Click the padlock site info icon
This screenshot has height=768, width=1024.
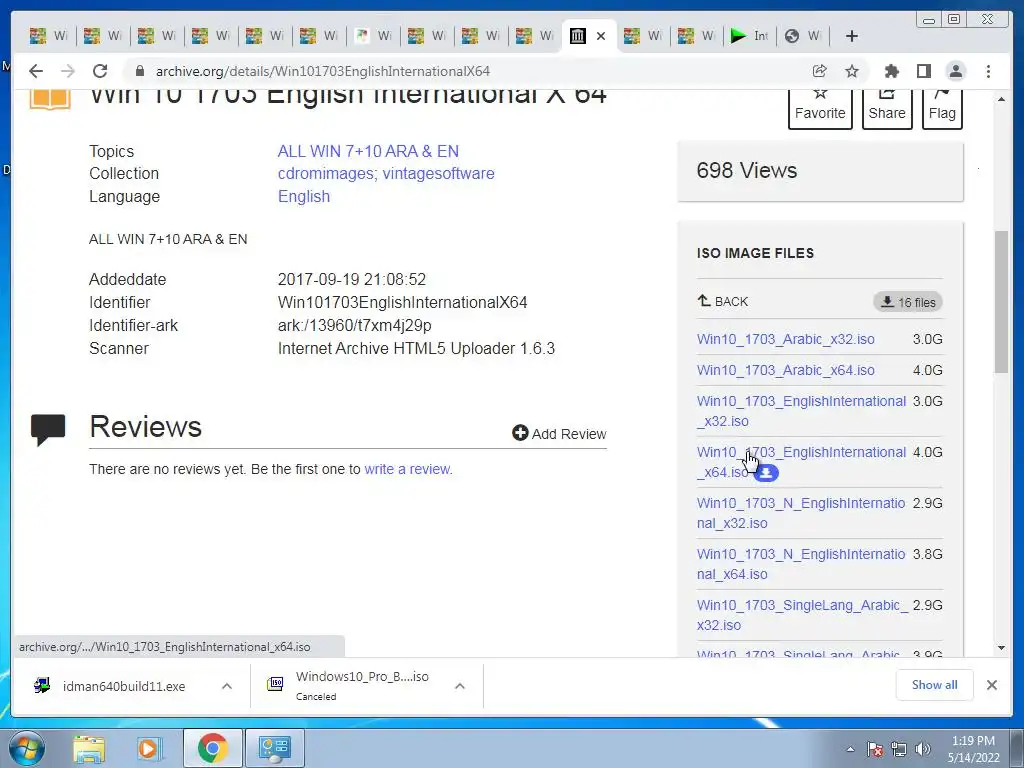click(139, 71)
